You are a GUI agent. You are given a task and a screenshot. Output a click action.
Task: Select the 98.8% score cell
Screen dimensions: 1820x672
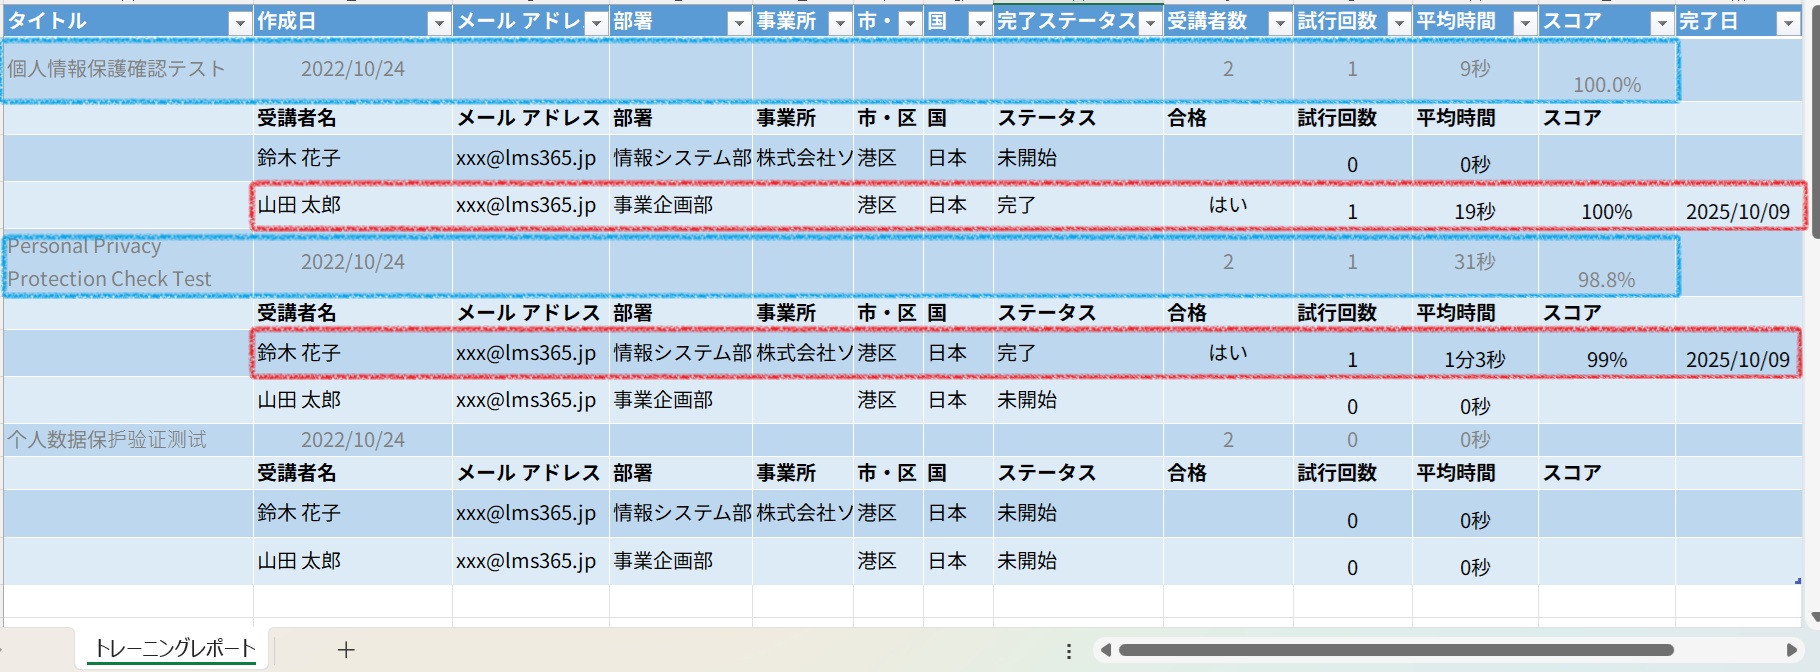pos(1607,263)
